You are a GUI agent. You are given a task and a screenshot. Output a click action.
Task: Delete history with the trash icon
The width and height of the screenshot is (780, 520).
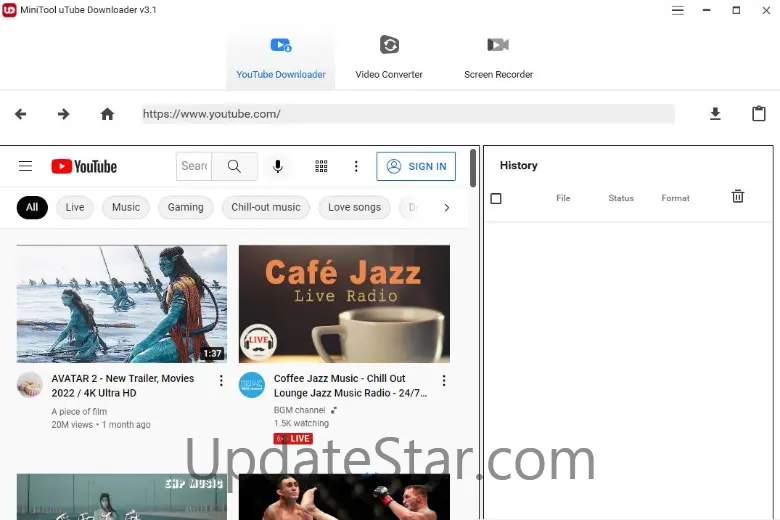pos(738,197)
